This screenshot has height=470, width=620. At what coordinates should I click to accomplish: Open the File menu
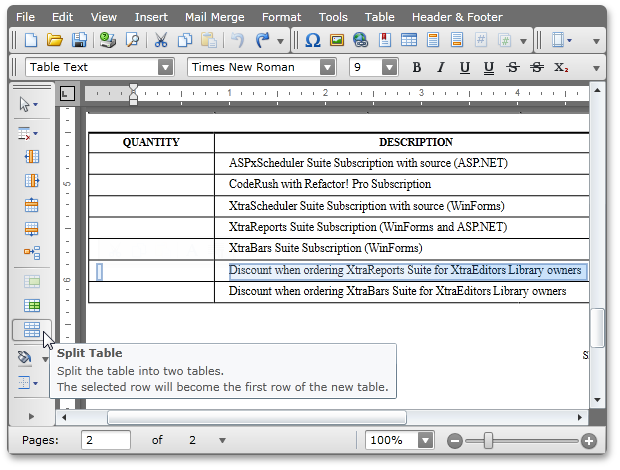[25, 17]
